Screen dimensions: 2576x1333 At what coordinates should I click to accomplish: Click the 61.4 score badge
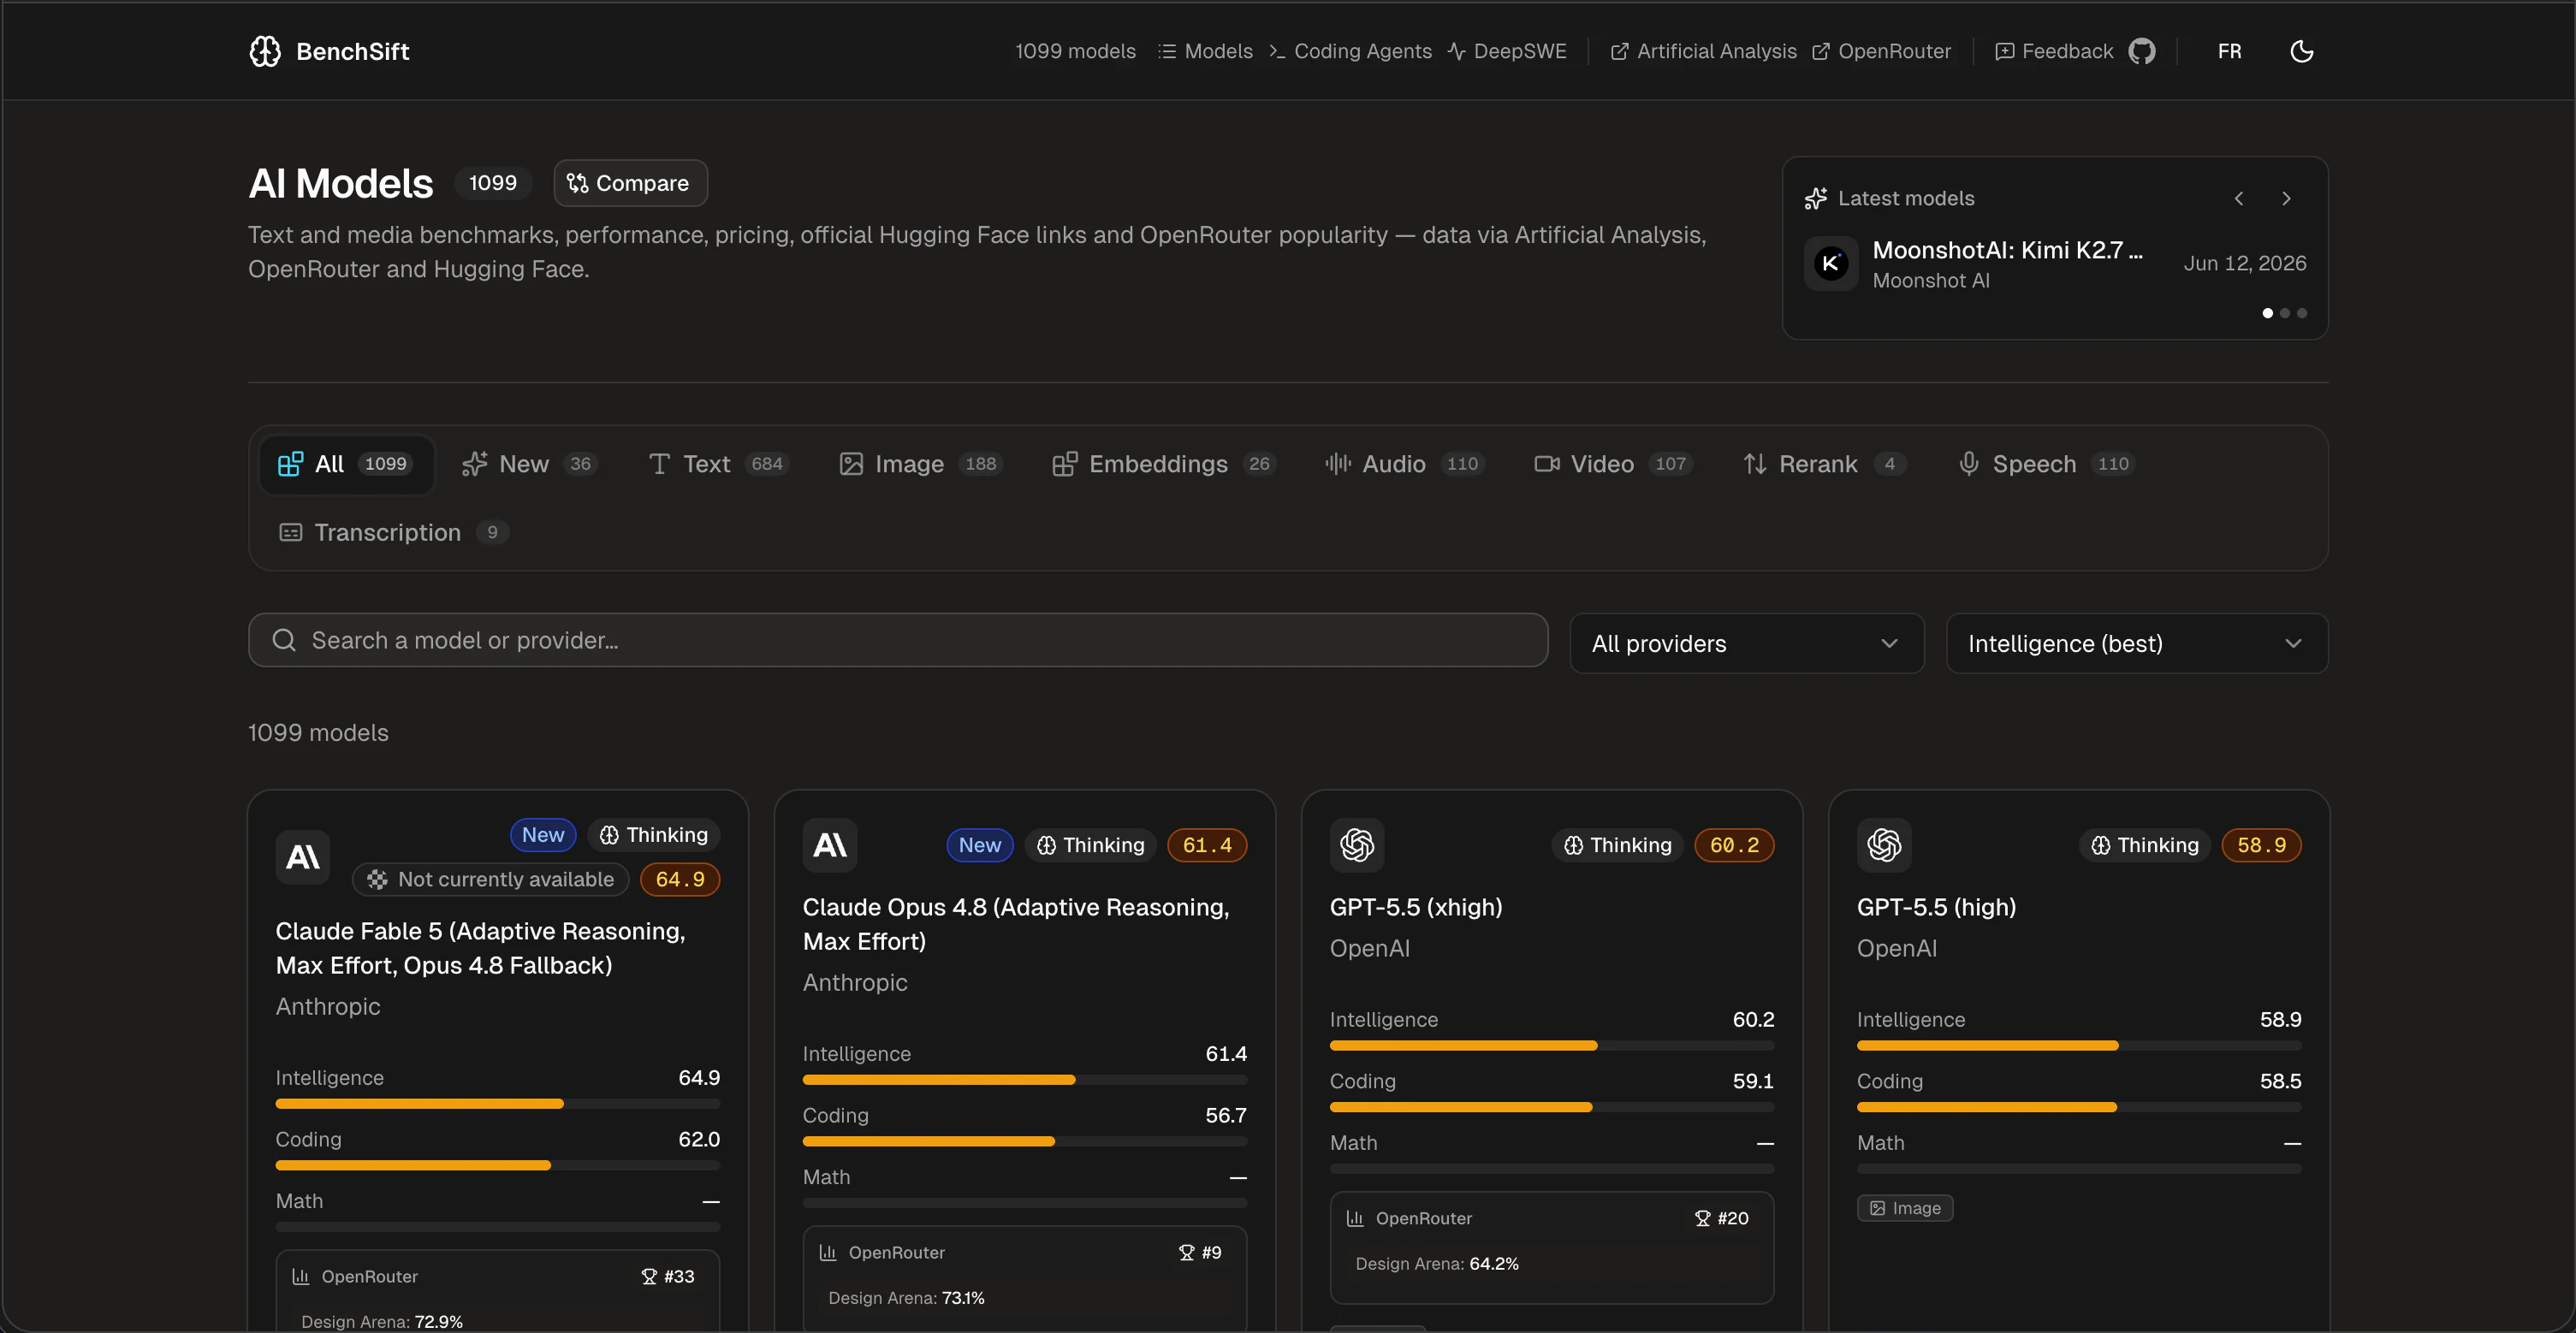click(x=1207, y=845)
